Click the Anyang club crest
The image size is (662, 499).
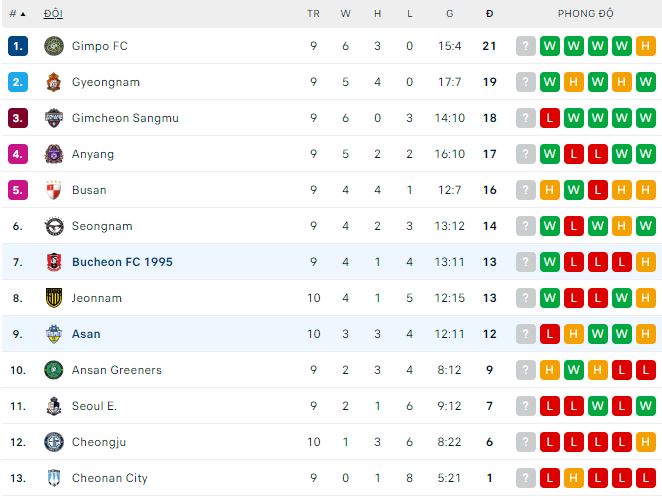click(x=54, y=154)
